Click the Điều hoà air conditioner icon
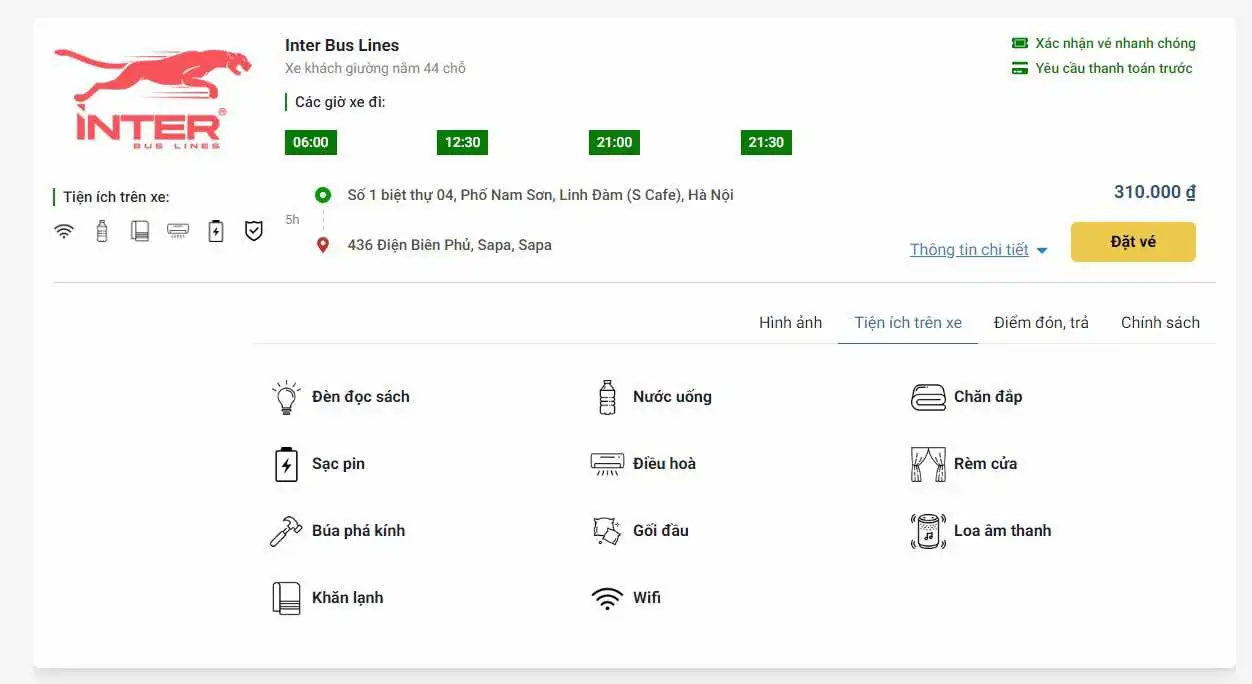1252x684 pixels. click(607, 464)
